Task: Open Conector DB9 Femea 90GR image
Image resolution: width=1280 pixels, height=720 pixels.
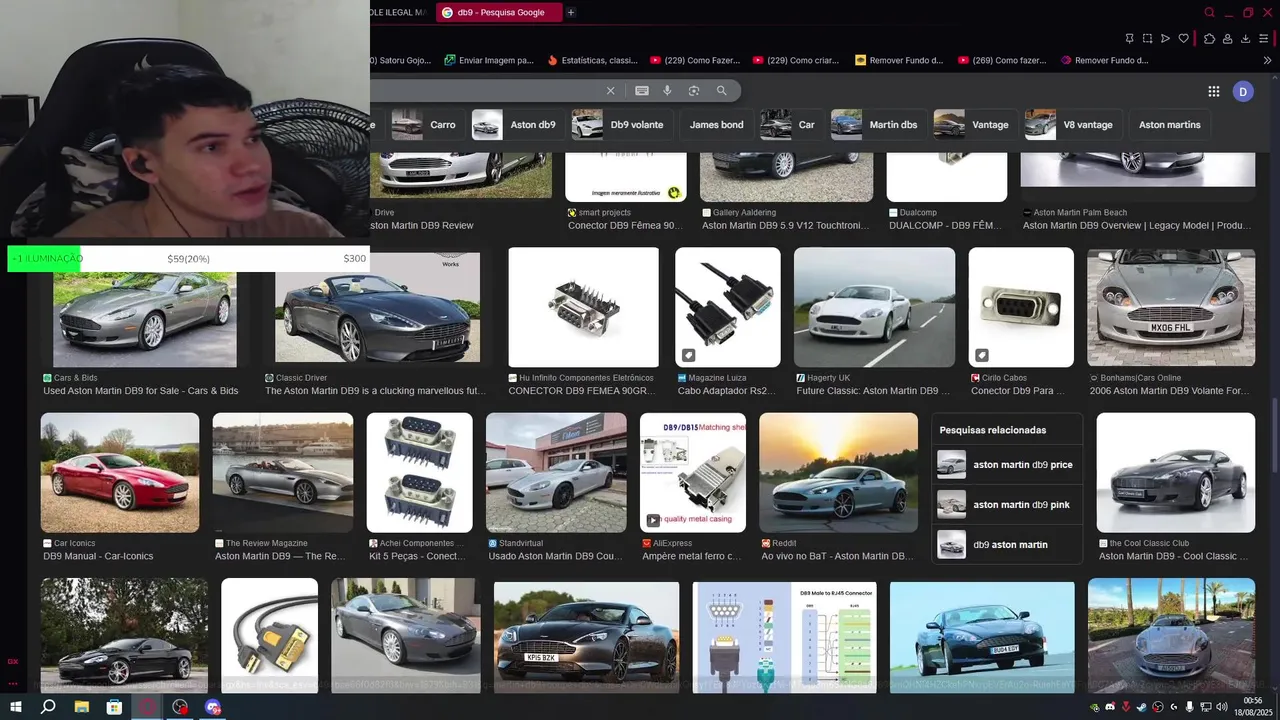Action: click(584, 307)
